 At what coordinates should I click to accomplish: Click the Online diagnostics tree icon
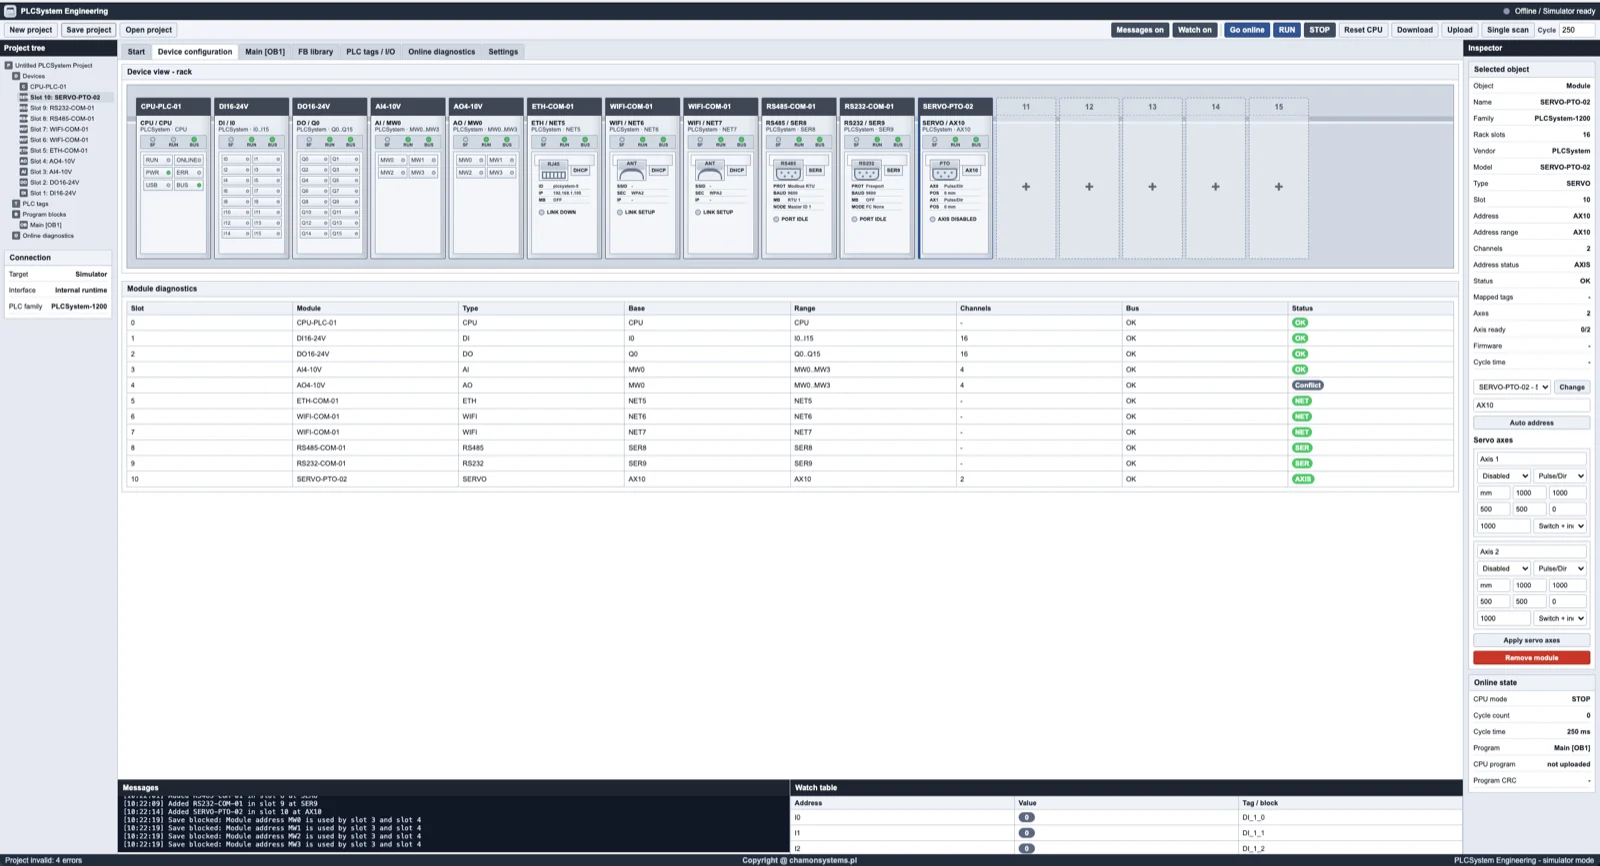[x=16, y=236]
